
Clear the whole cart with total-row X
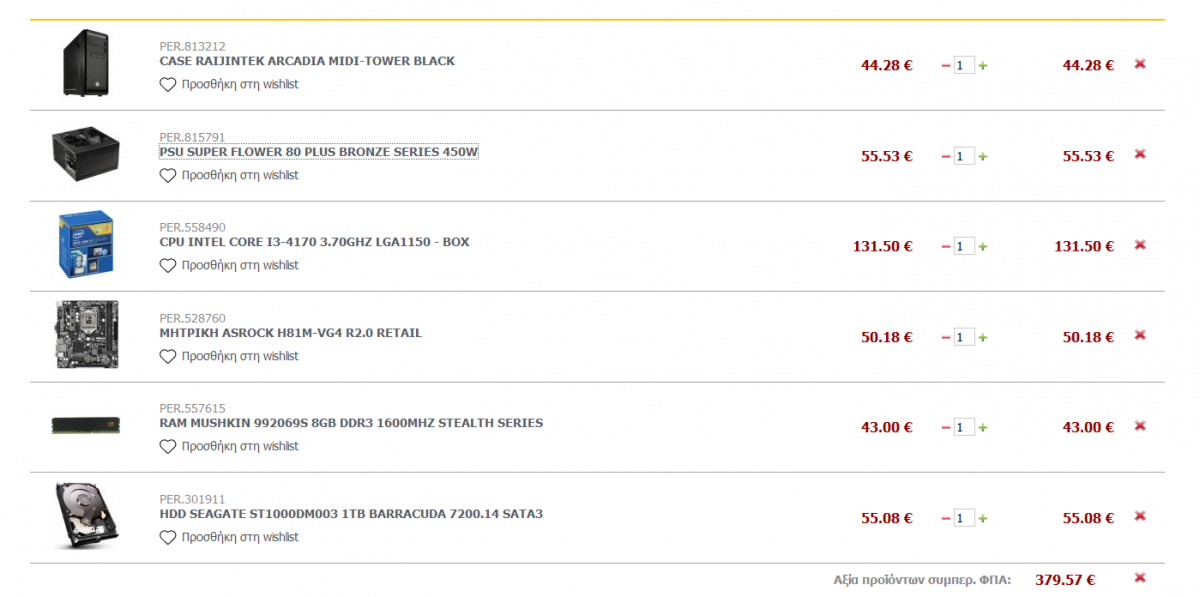tap(1139, 578)
